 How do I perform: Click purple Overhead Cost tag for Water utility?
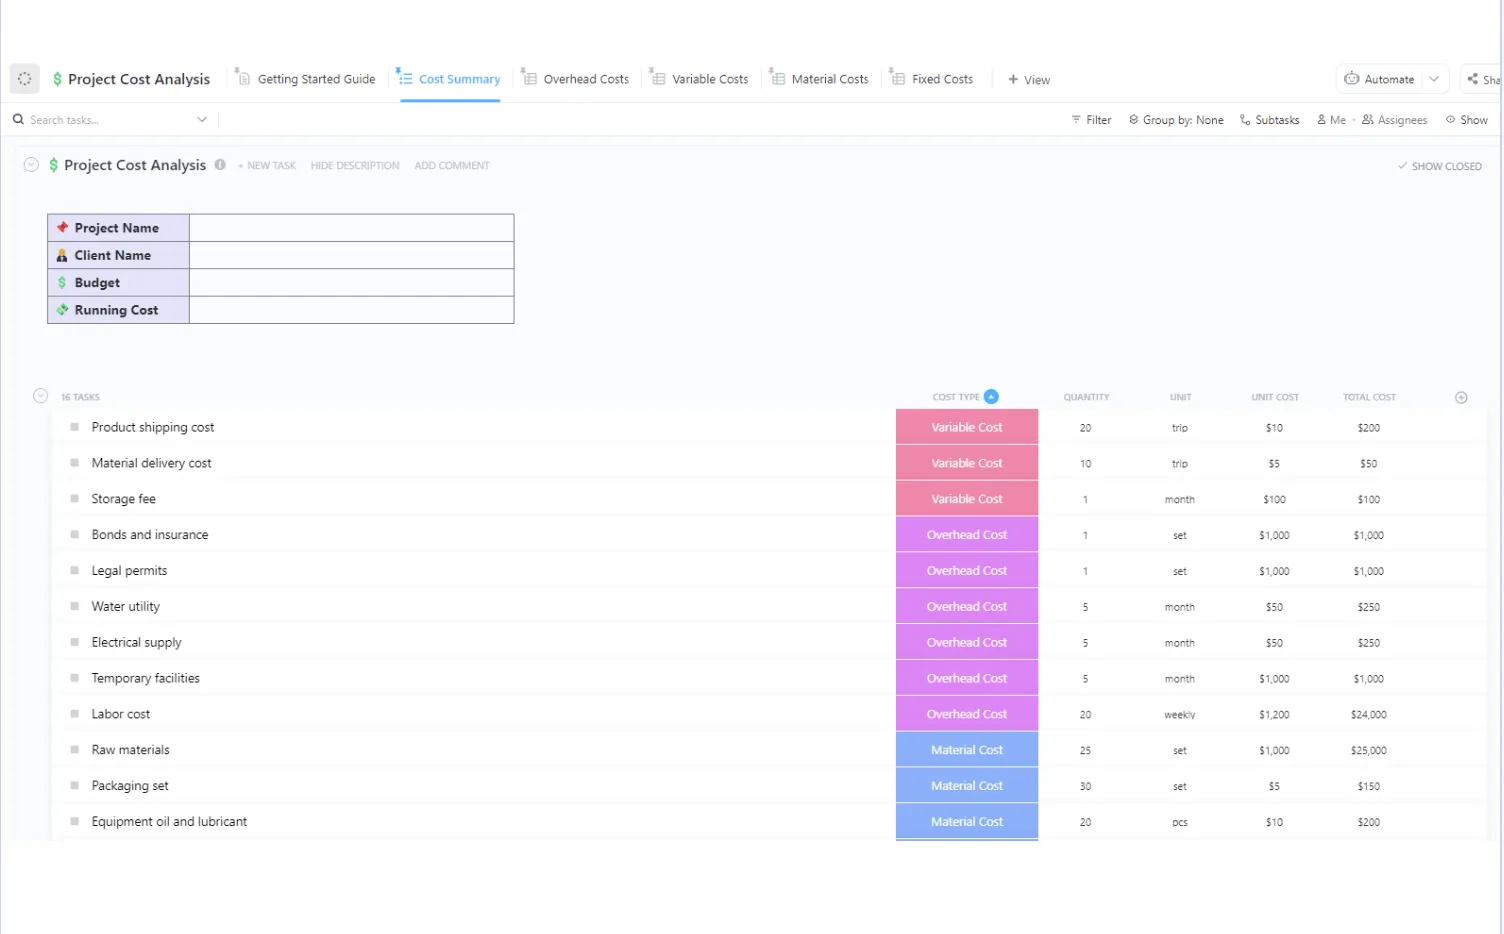(967, 607)
